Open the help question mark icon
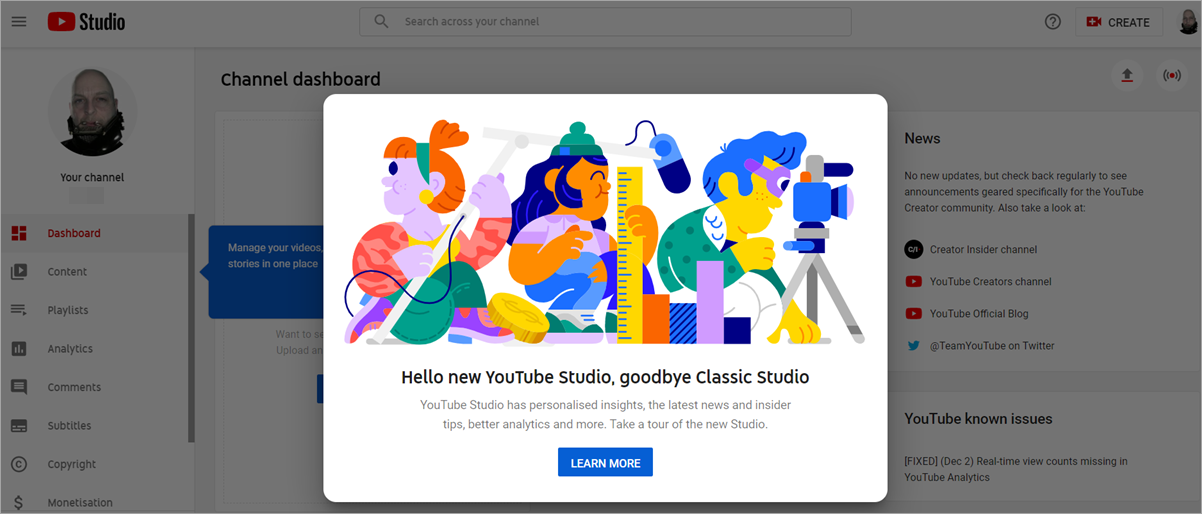Viewport: 1202px width, 514px height. click(x=1052, y=22)
